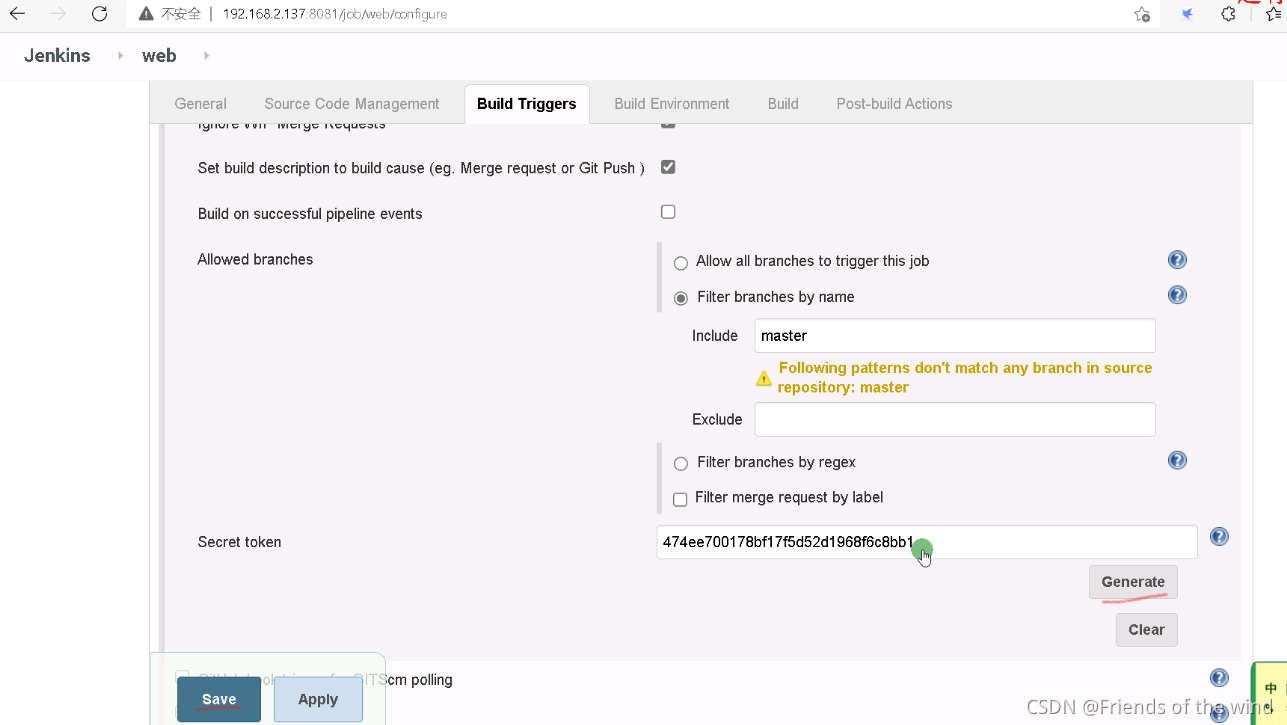Image resolution: width=1287 pixels, height=725 pixels.
Task: Expand the Jenkins breadcrumb arrow
Action: (x=120, y=56)
